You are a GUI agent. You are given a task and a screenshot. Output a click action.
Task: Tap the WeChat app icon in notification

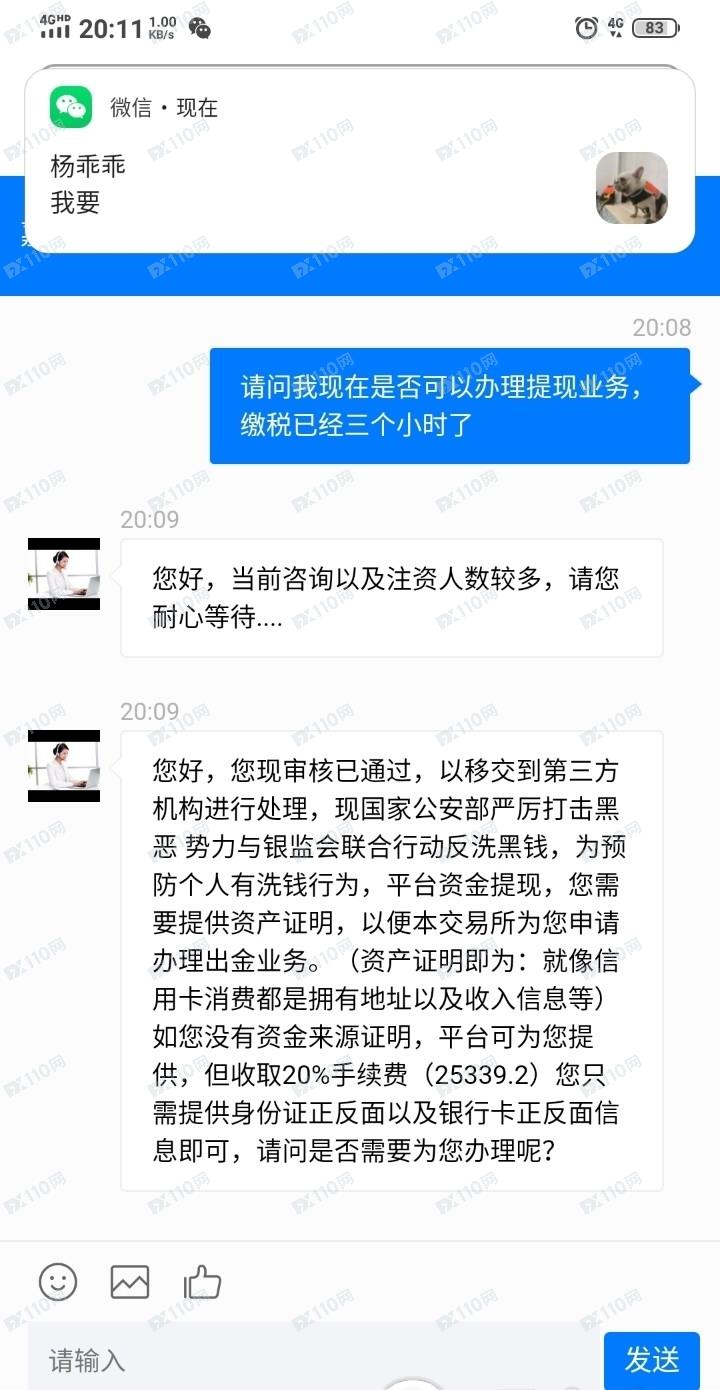pos(71,107)
